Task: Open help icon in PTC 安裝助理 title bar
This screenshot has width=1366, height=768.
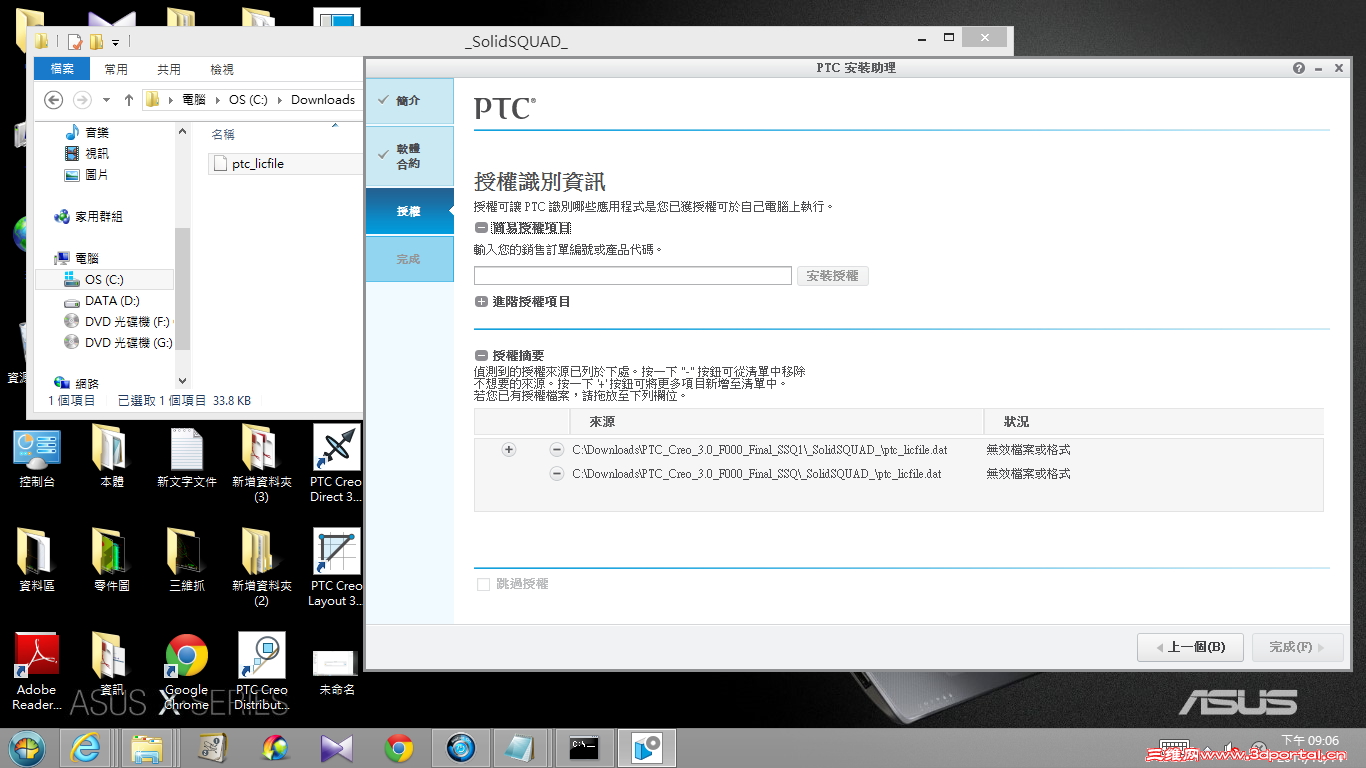Action: [x=1299, y=68]
